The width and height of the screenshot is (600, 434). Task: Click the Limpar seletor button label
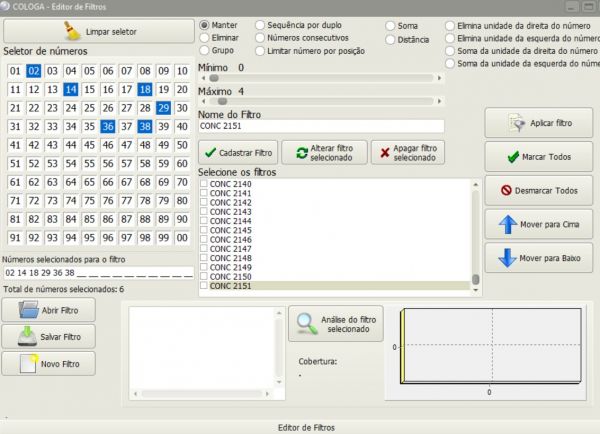[x=111, y=32]
